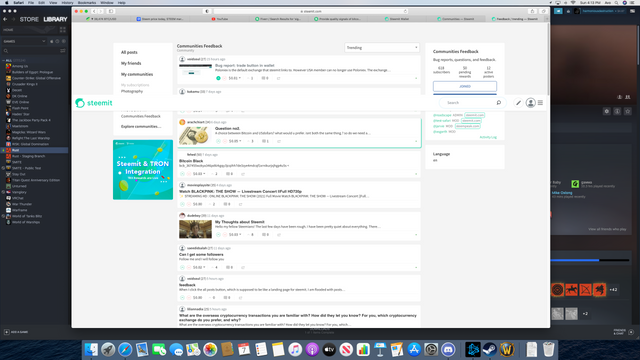Open Steam LIBRARY tab
640x360 pixels.
(55, 19)
